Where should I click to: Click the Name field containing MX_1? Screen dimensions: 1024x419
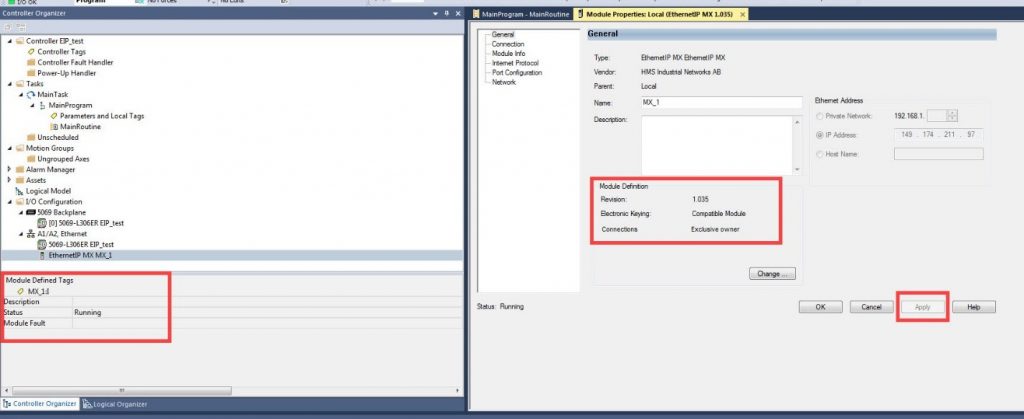click(722, 102)
